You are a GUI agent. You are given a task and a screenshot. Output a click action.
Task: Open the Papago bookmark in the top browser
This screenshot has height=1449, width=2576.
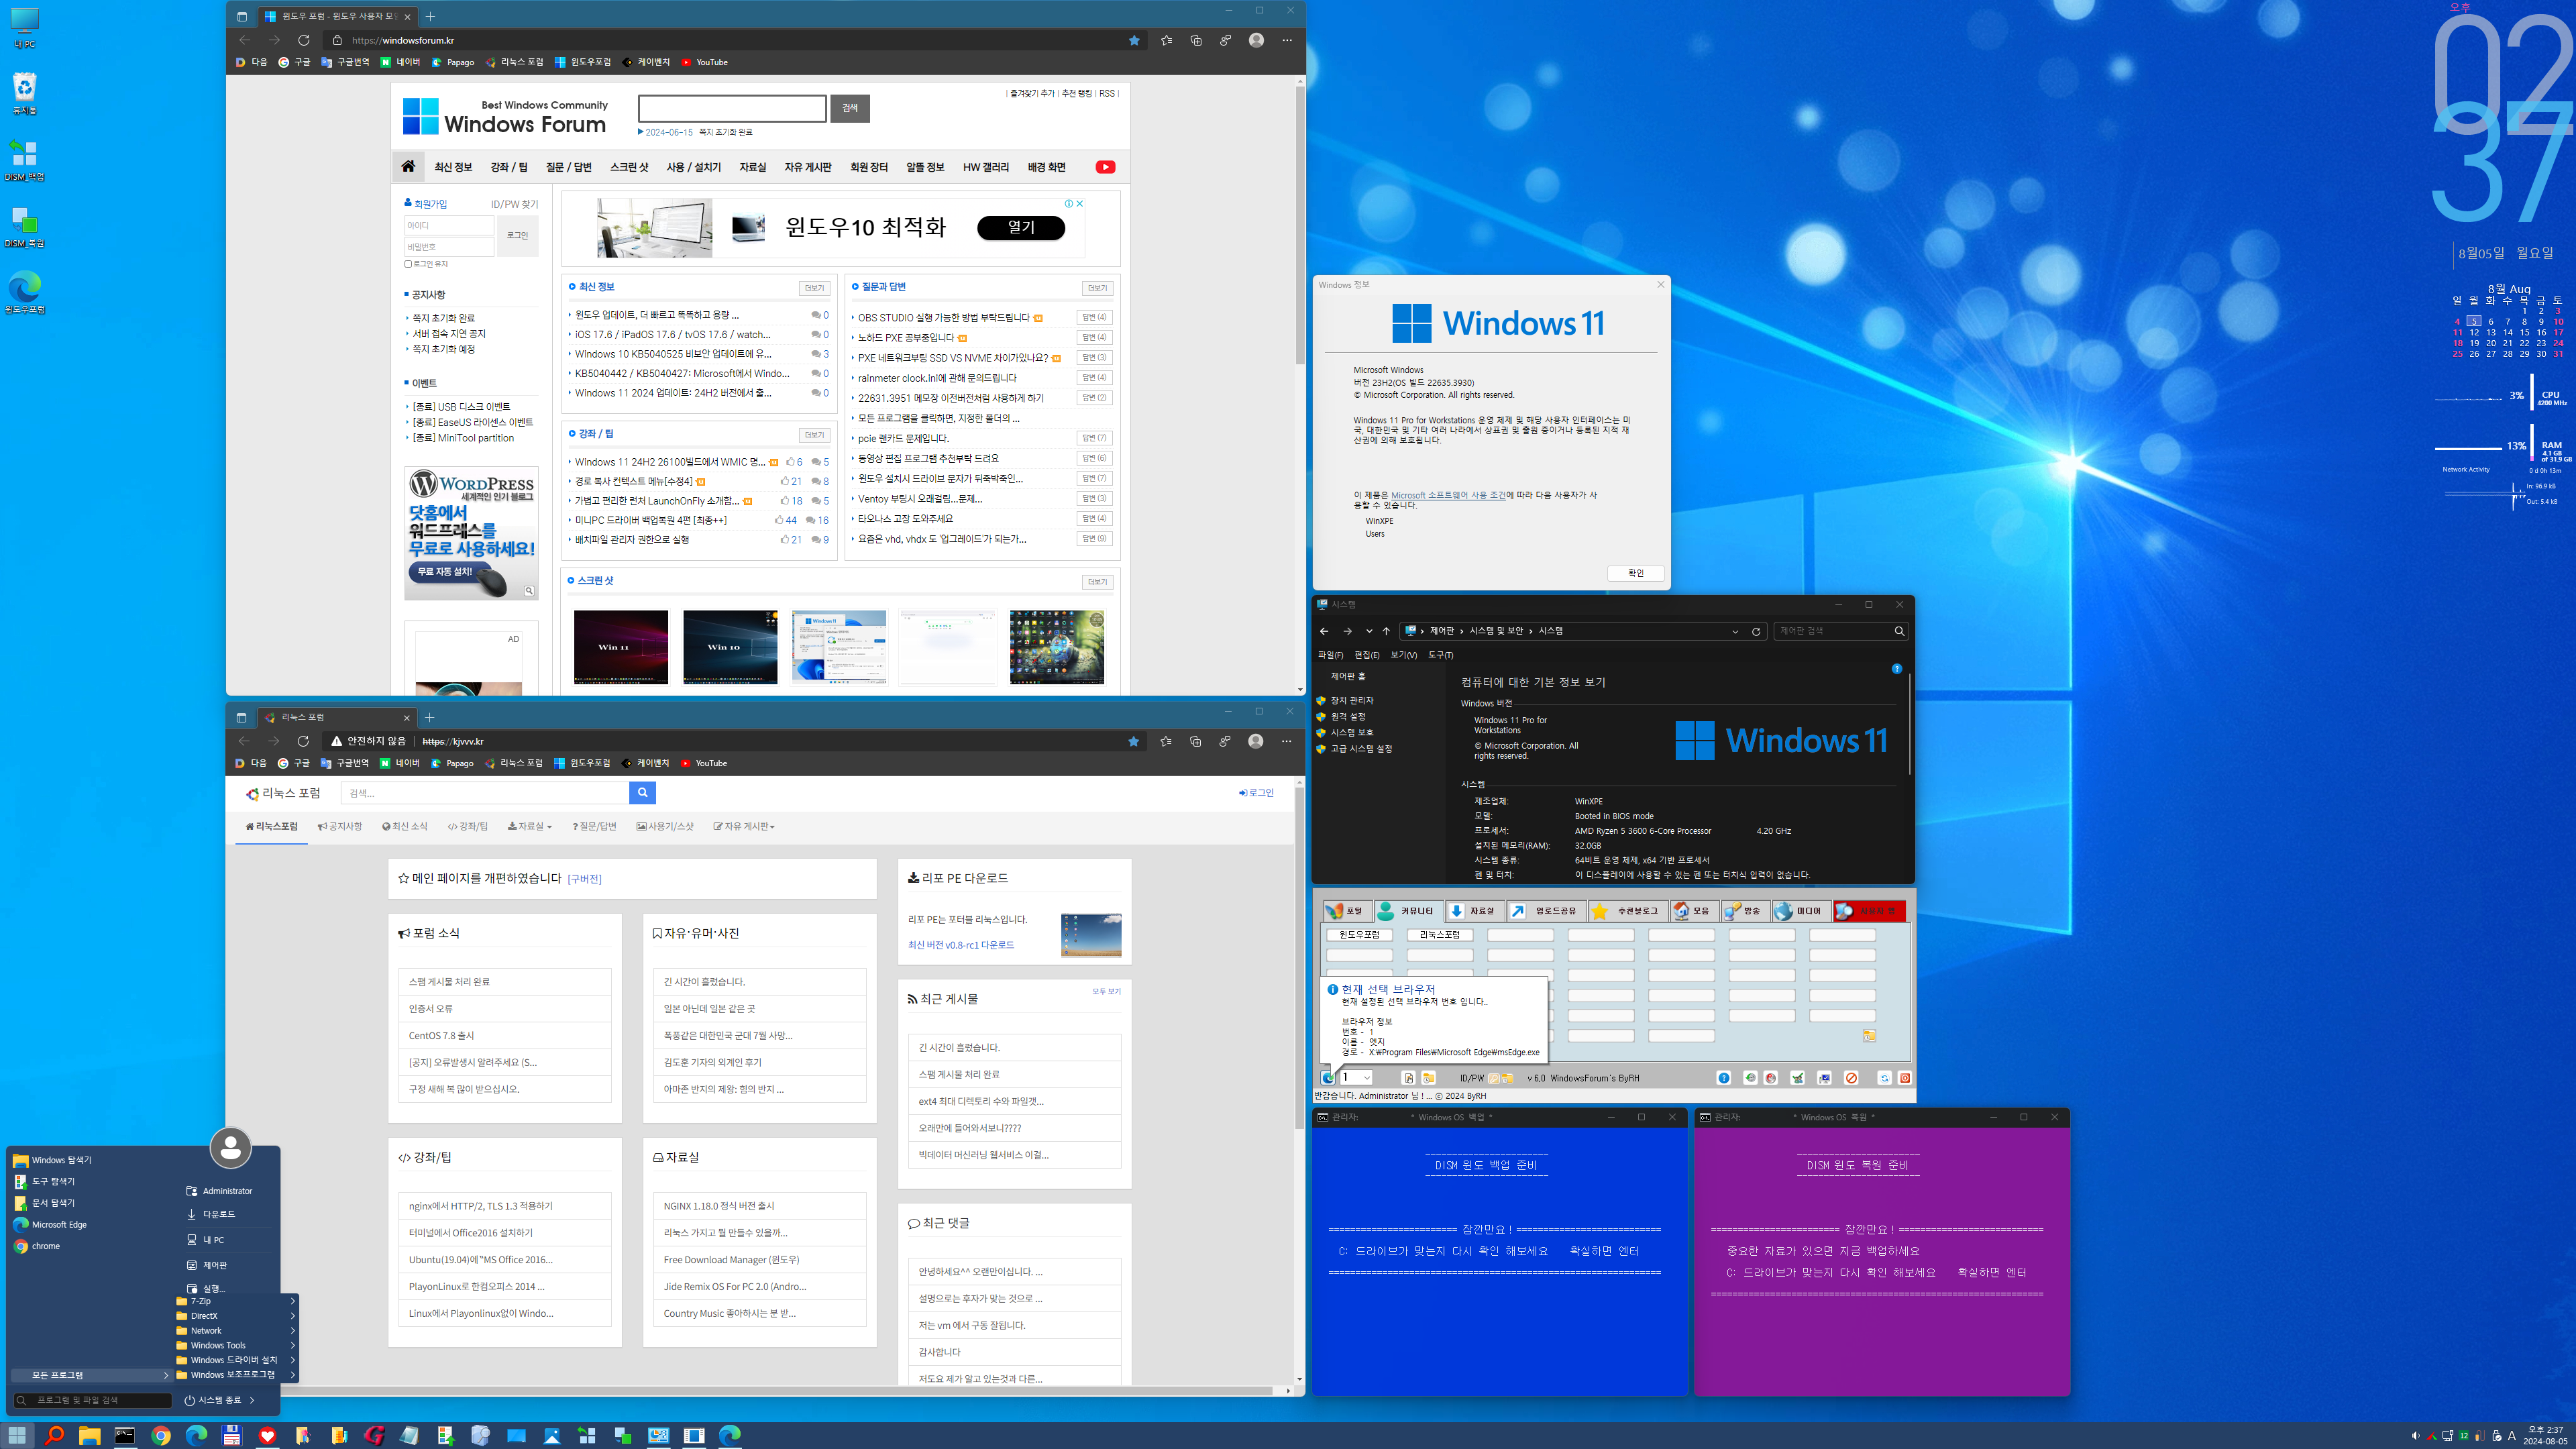pos(453,62)
